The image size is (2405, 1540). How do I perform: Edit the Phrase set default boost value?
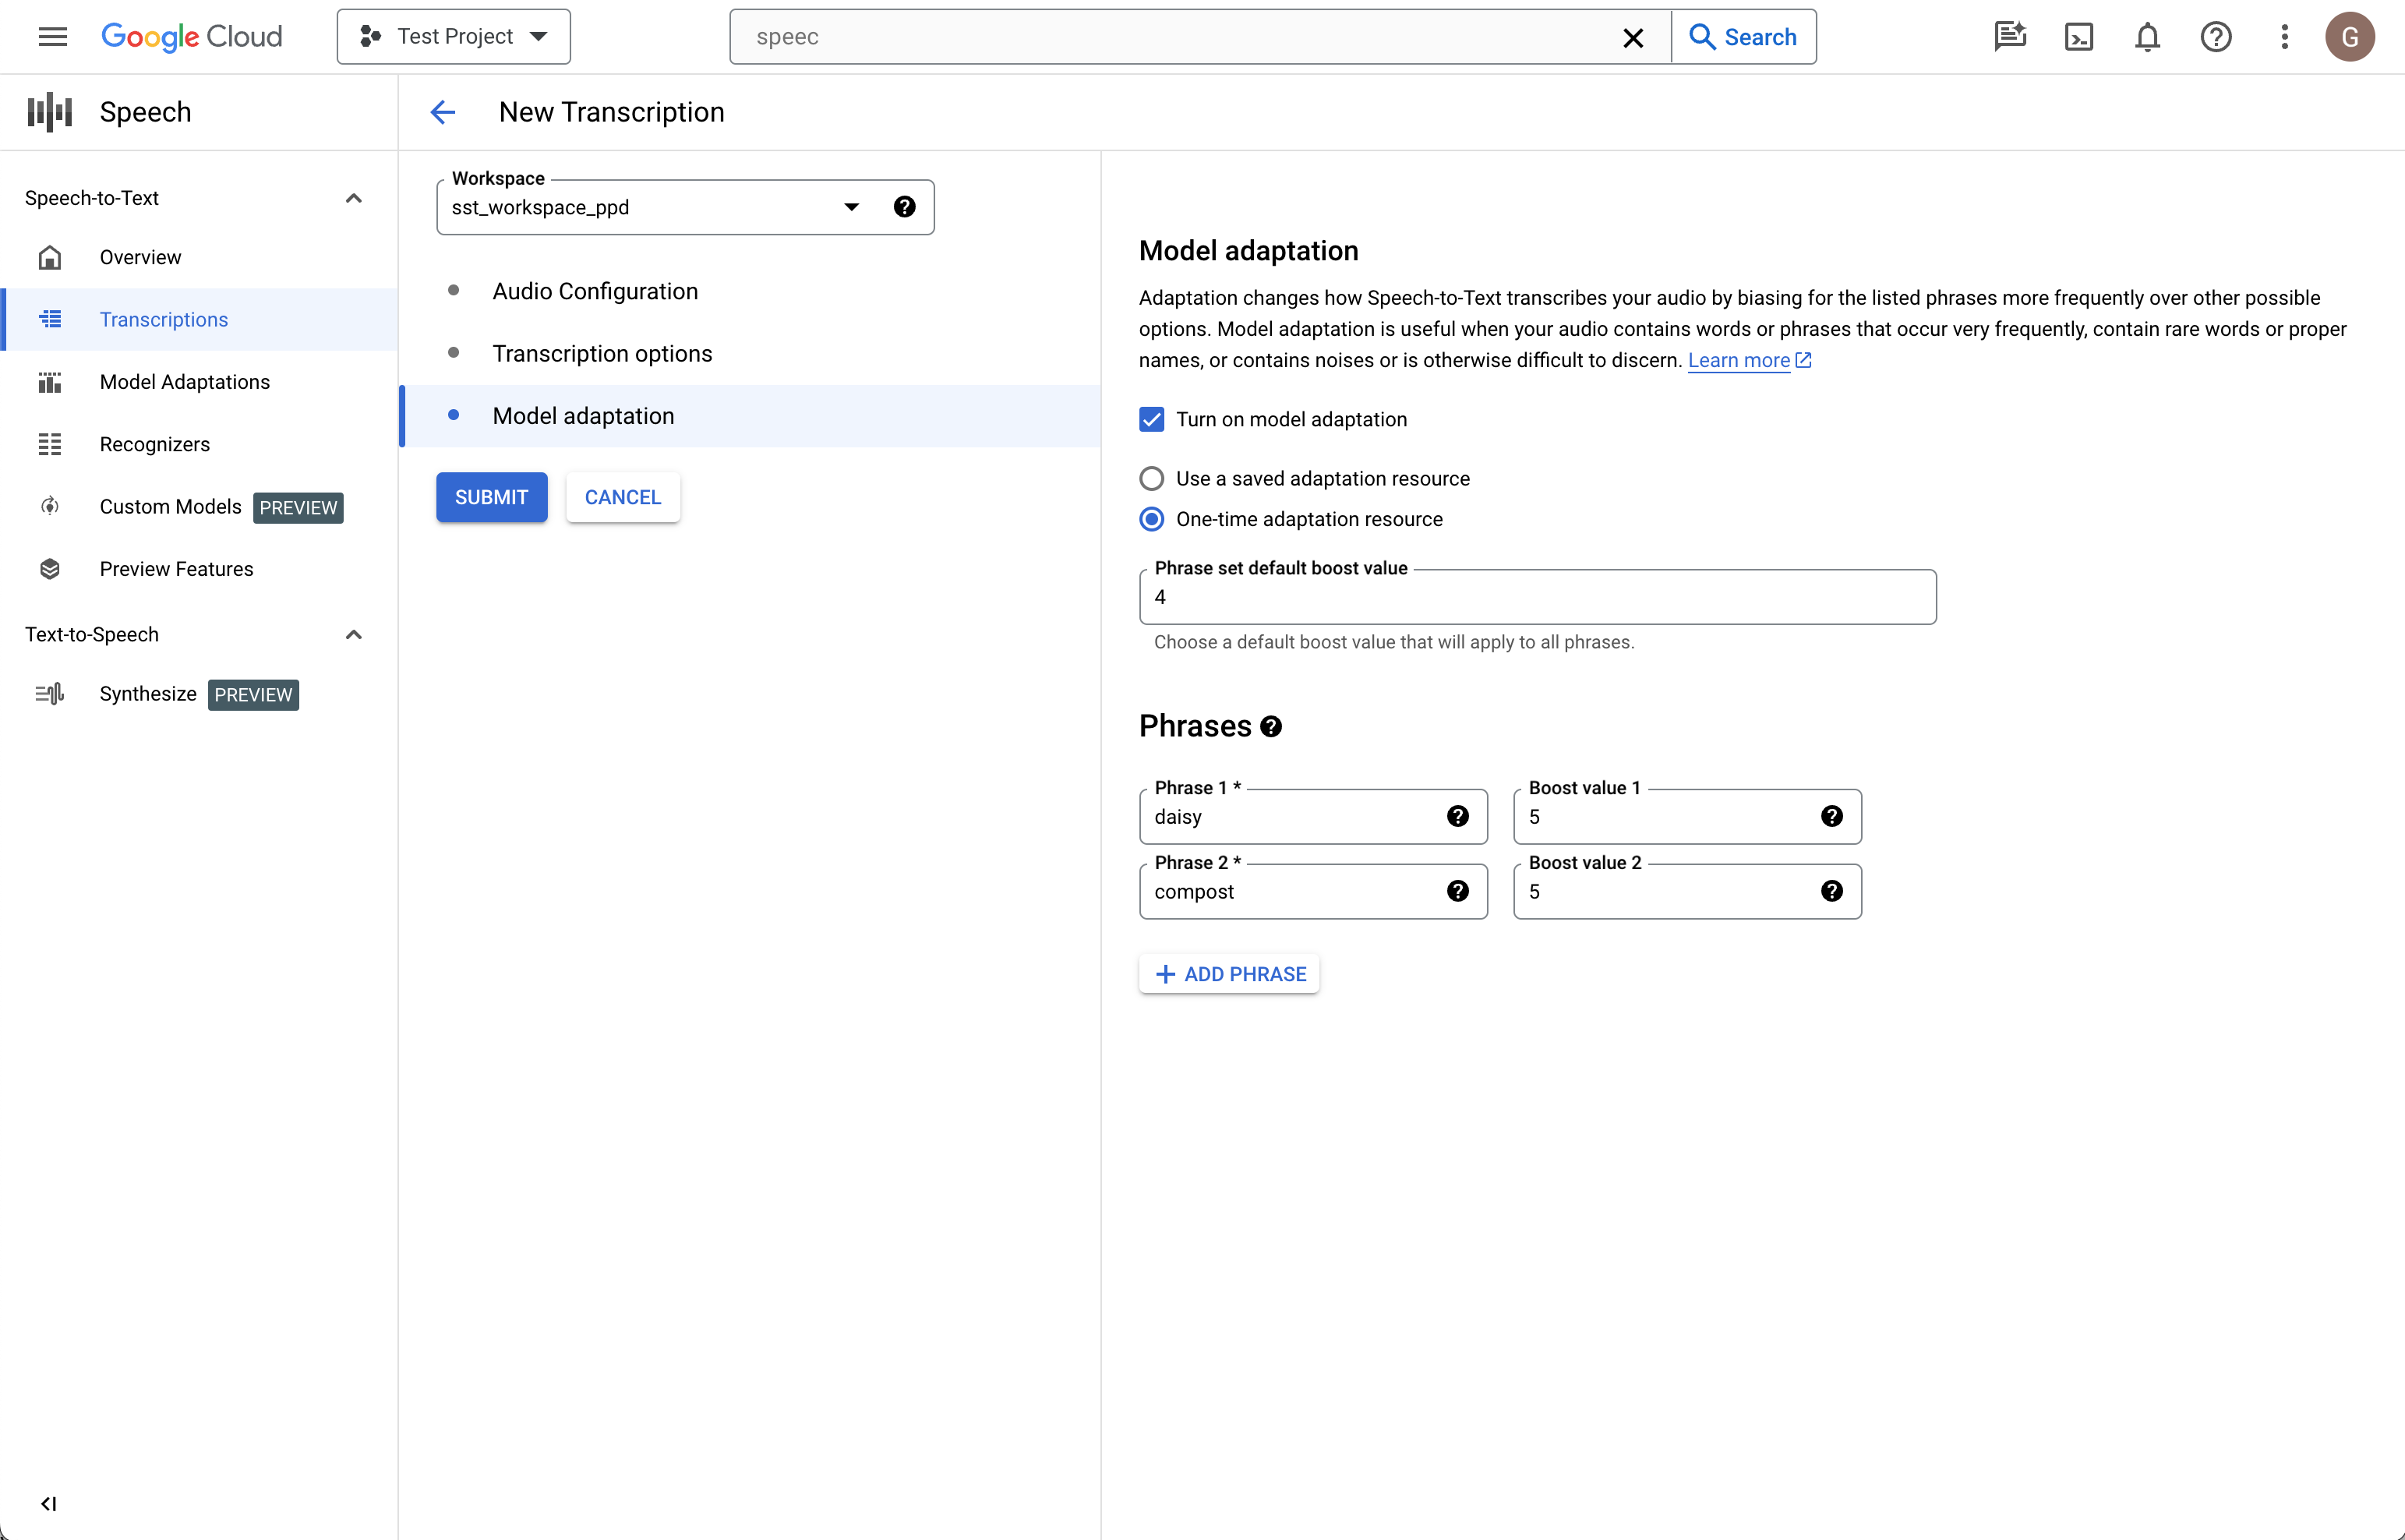tap(1538, 598)
